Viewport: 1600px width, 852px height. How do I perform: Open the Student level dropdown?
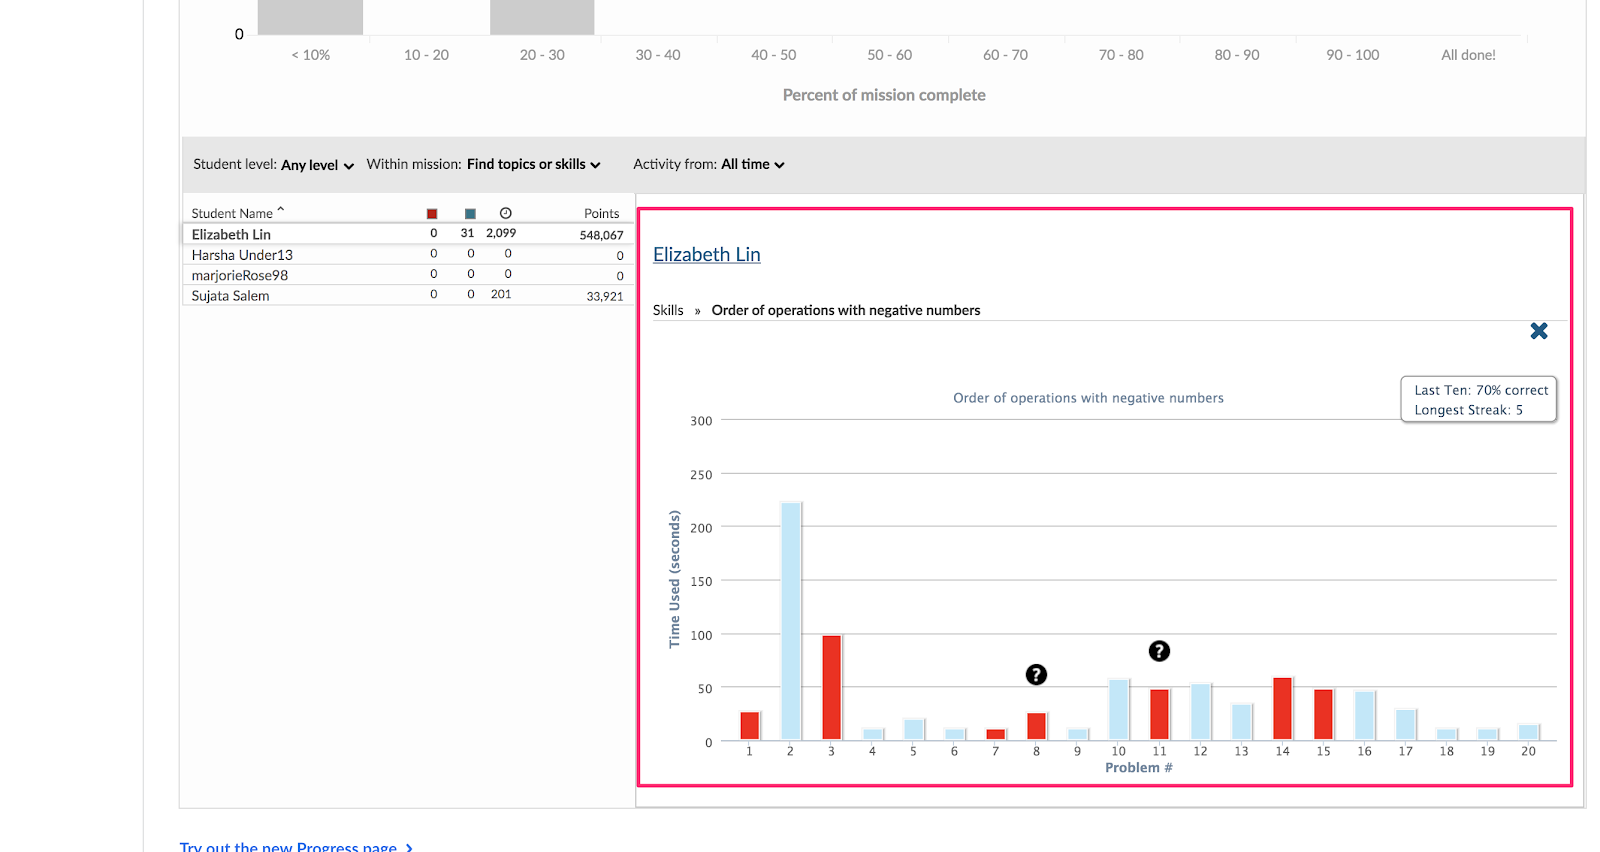point(317,165)
